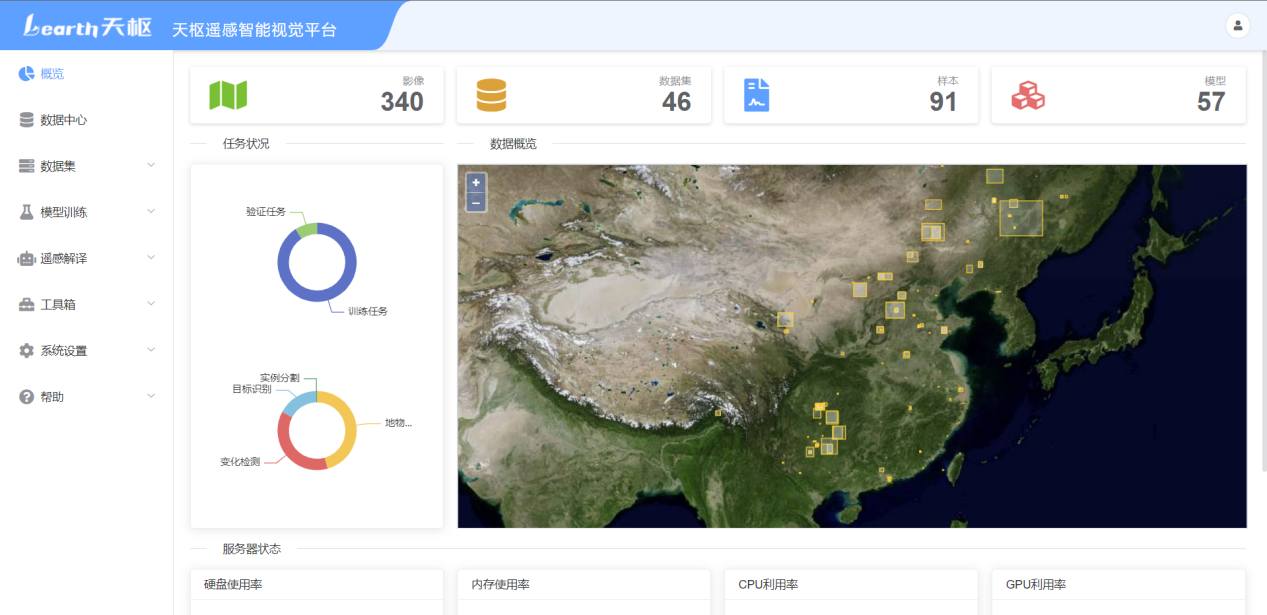Screen dimensions: 1267x615
Task: Click the 数据概览 section heading
Action: (513, 144)
